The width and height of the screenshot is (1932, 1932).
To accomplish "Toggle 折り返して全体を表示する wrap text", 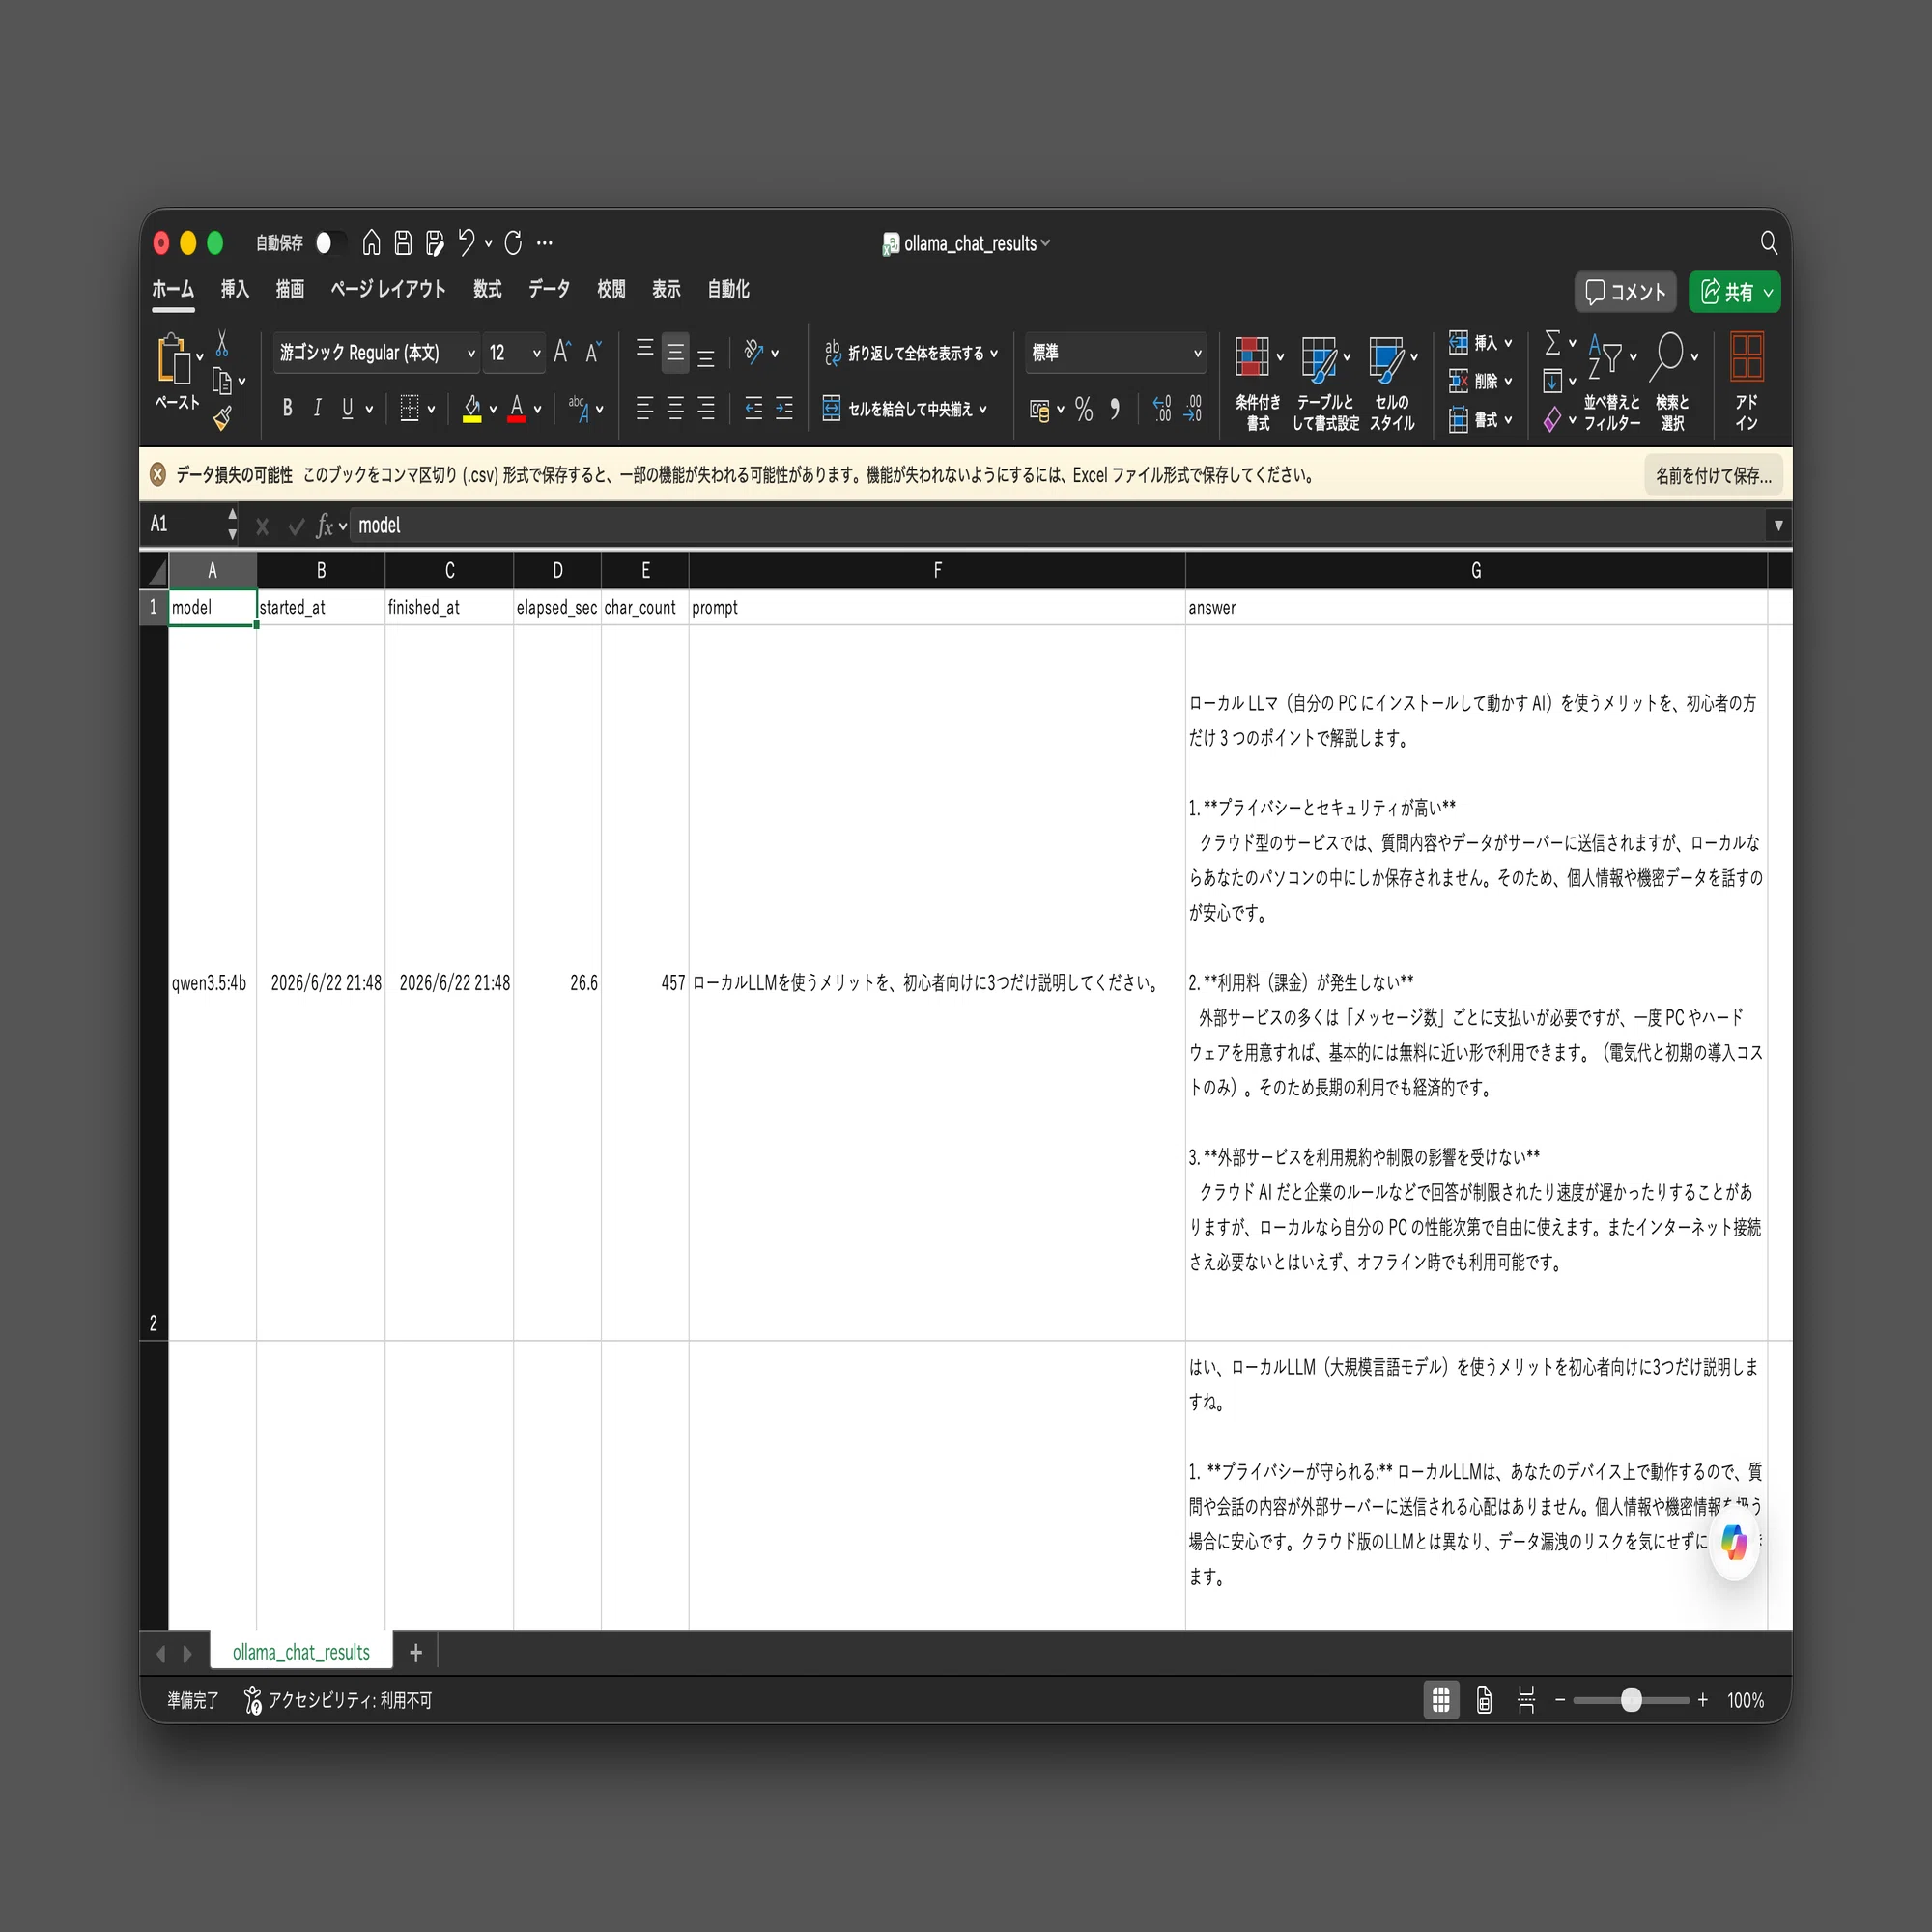I will (x=910, y=353).
